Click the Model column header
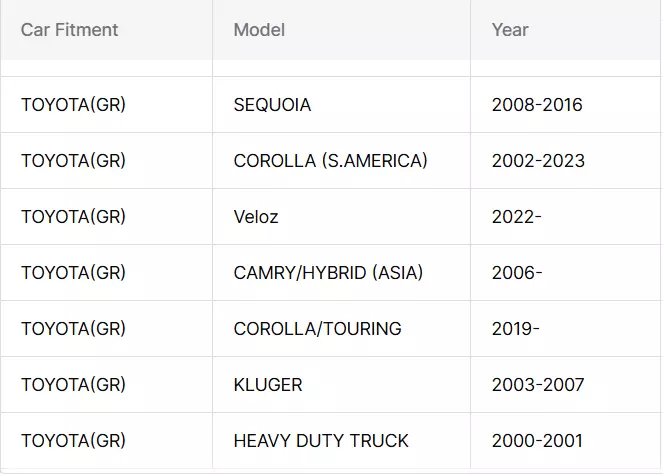 pos(341,30)
